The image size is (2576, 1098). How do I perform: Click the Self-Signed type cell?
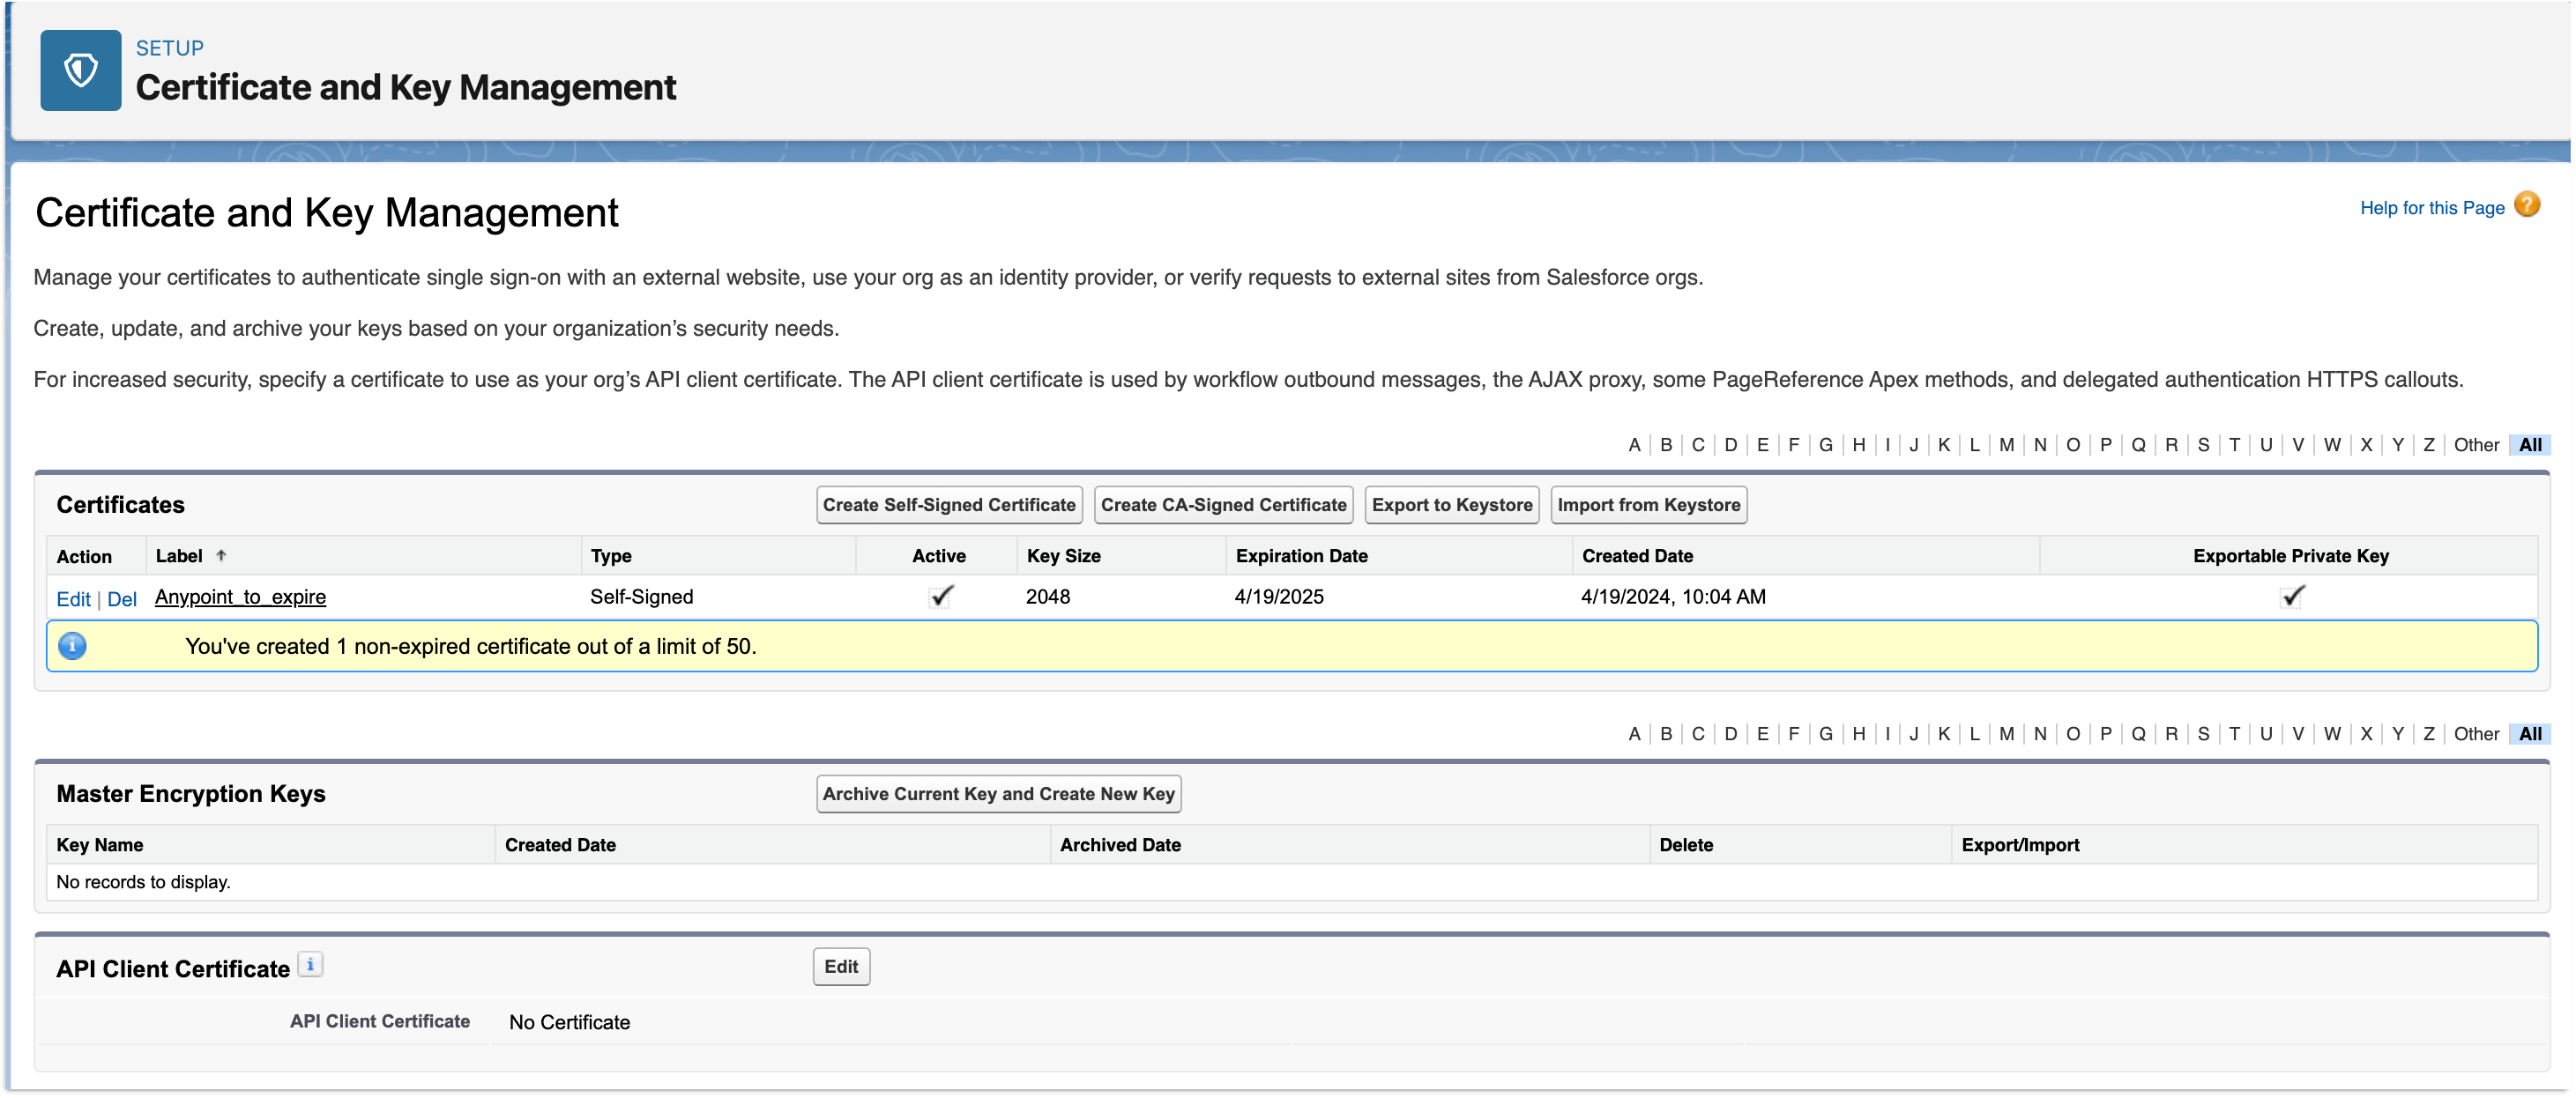click(x=641, y=597)
